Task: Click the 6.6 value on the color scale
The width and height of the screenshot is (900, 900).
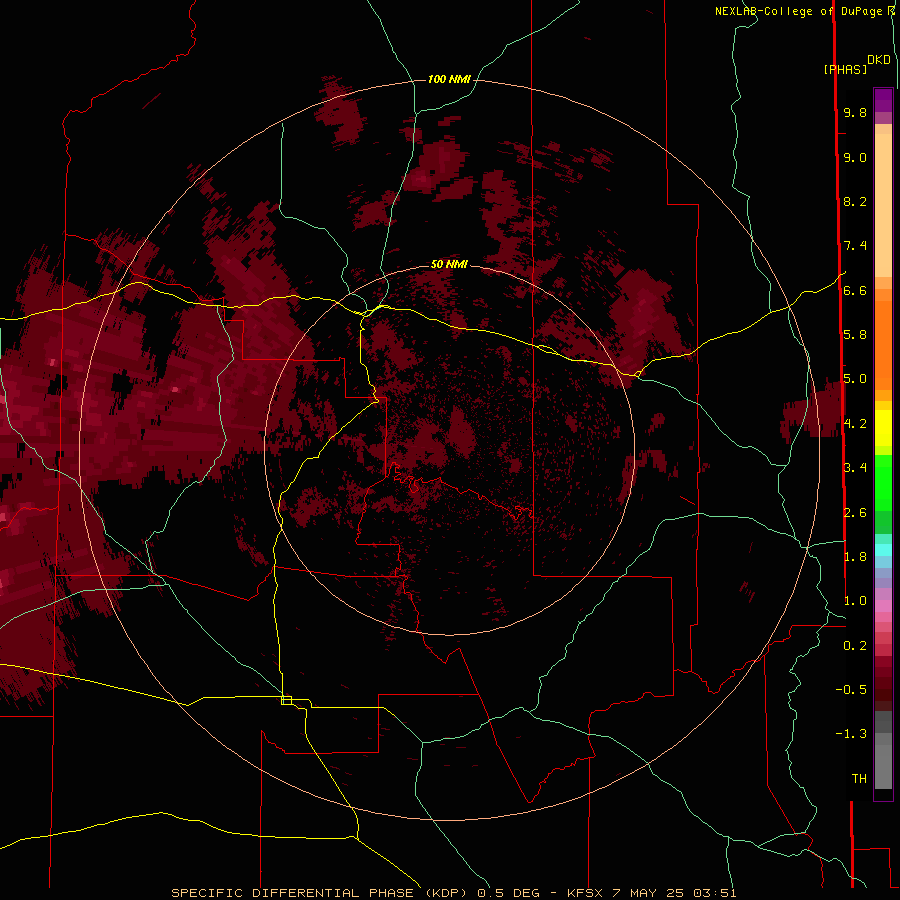Action: [855, 290]
